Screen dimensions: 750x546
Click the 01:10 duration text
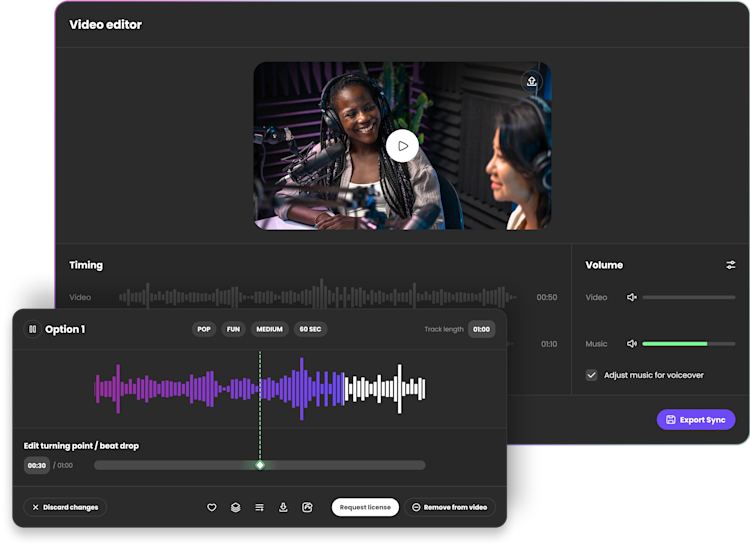pyautogui.click(x=549, y=344)
